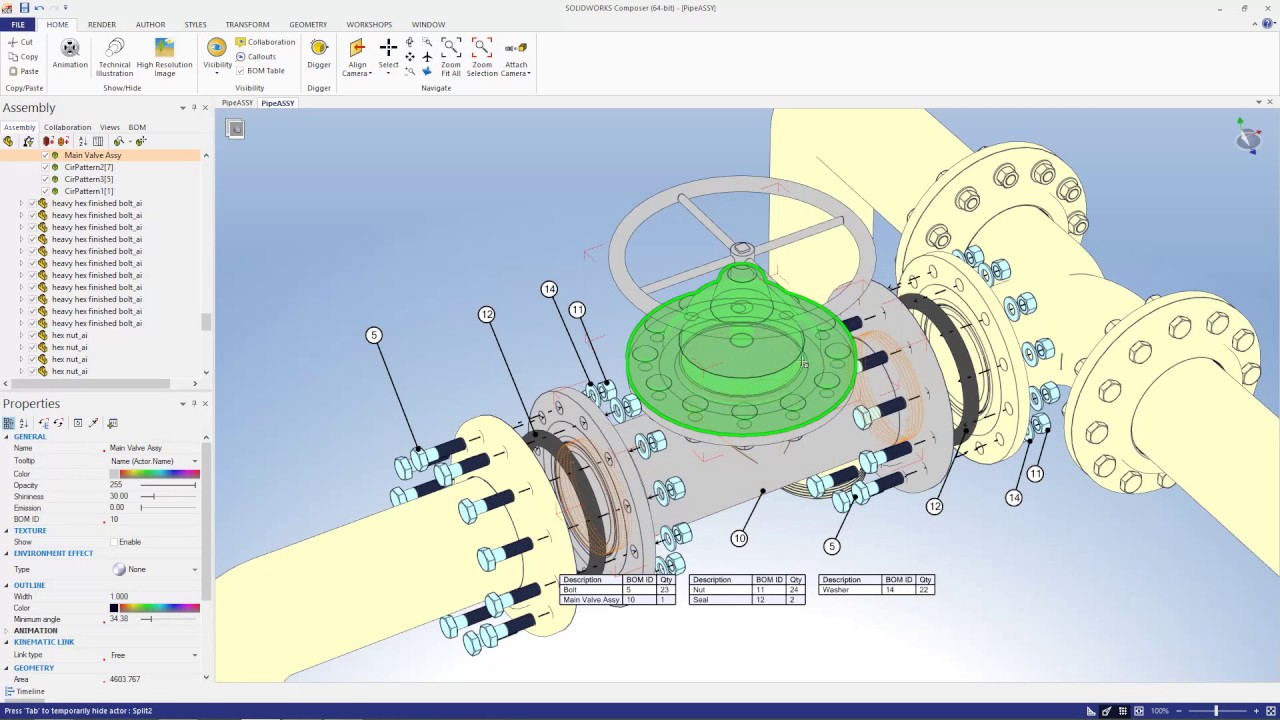The width and height of the screenshot is (1280, 720).
Task: Click the Attach Camera icon
Action: point(515,48)
